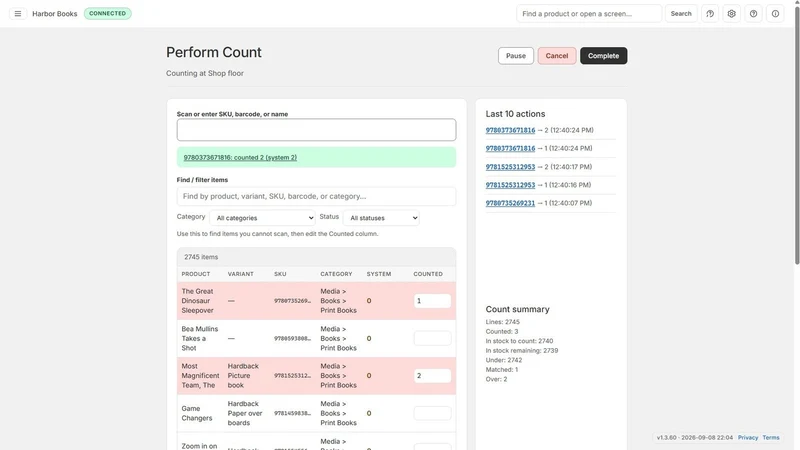This screenshot has width=800, height=450.
Task: Click 'Over: 2' summary line
Action: tap(496, 379)
